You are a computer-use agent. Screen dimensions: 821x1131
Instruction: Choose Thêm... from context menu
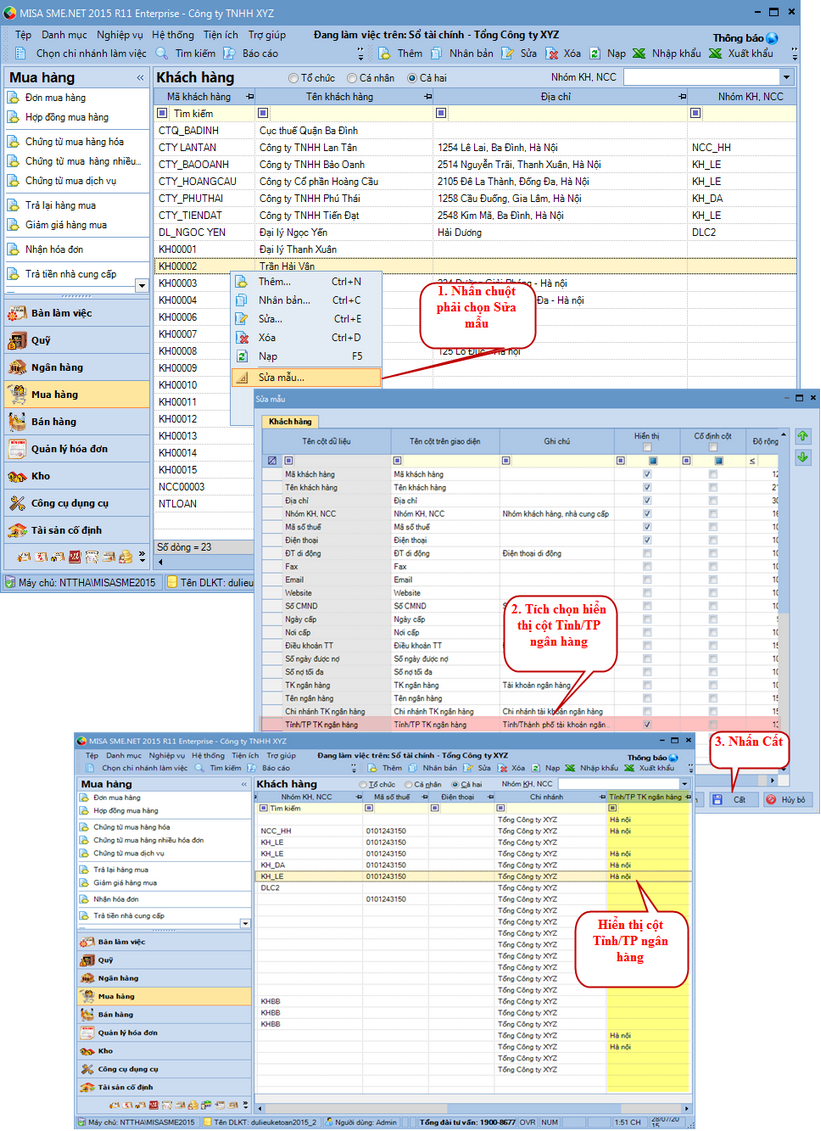306,282
